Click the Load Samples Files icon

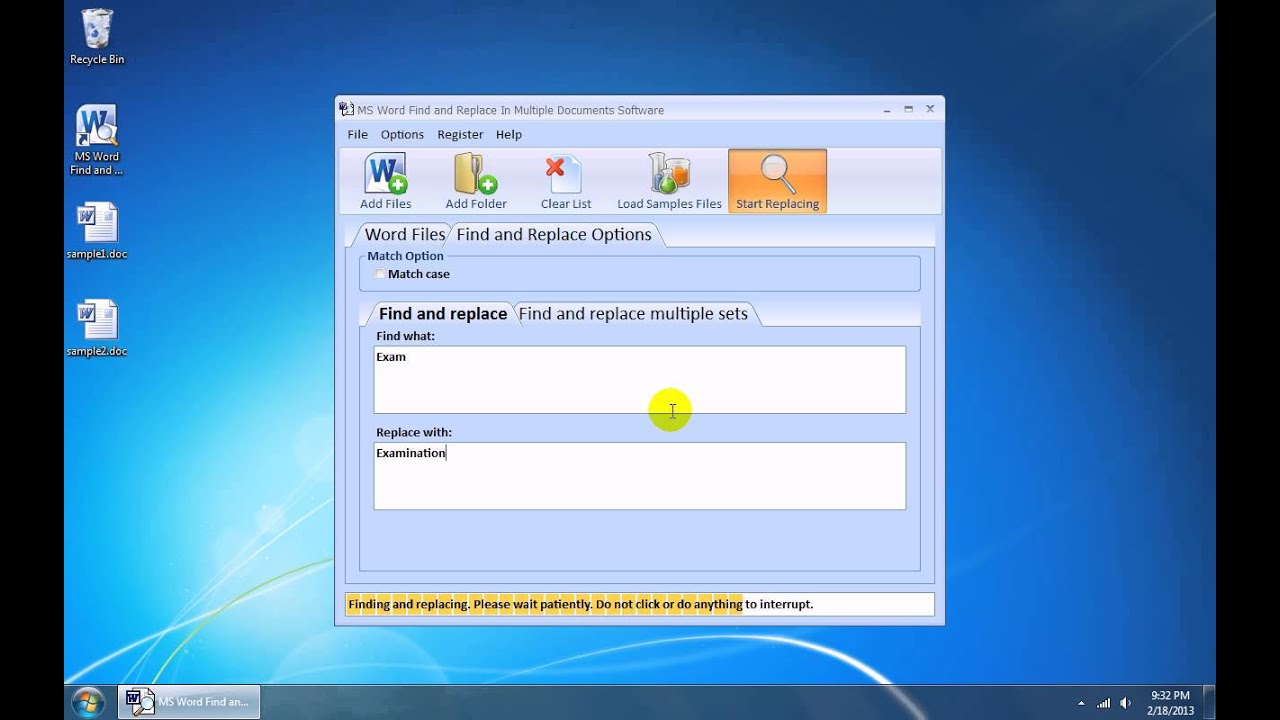pyautogui.click(x=669, y=182)
